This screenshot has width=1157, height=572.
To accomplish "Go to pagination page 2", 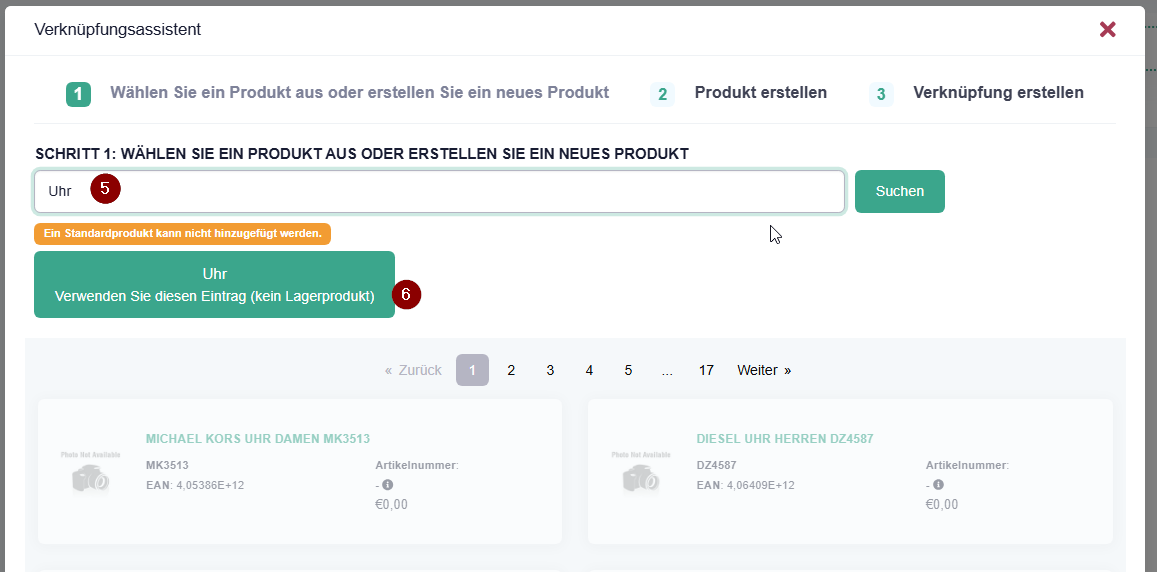I will tap(511, 370).
